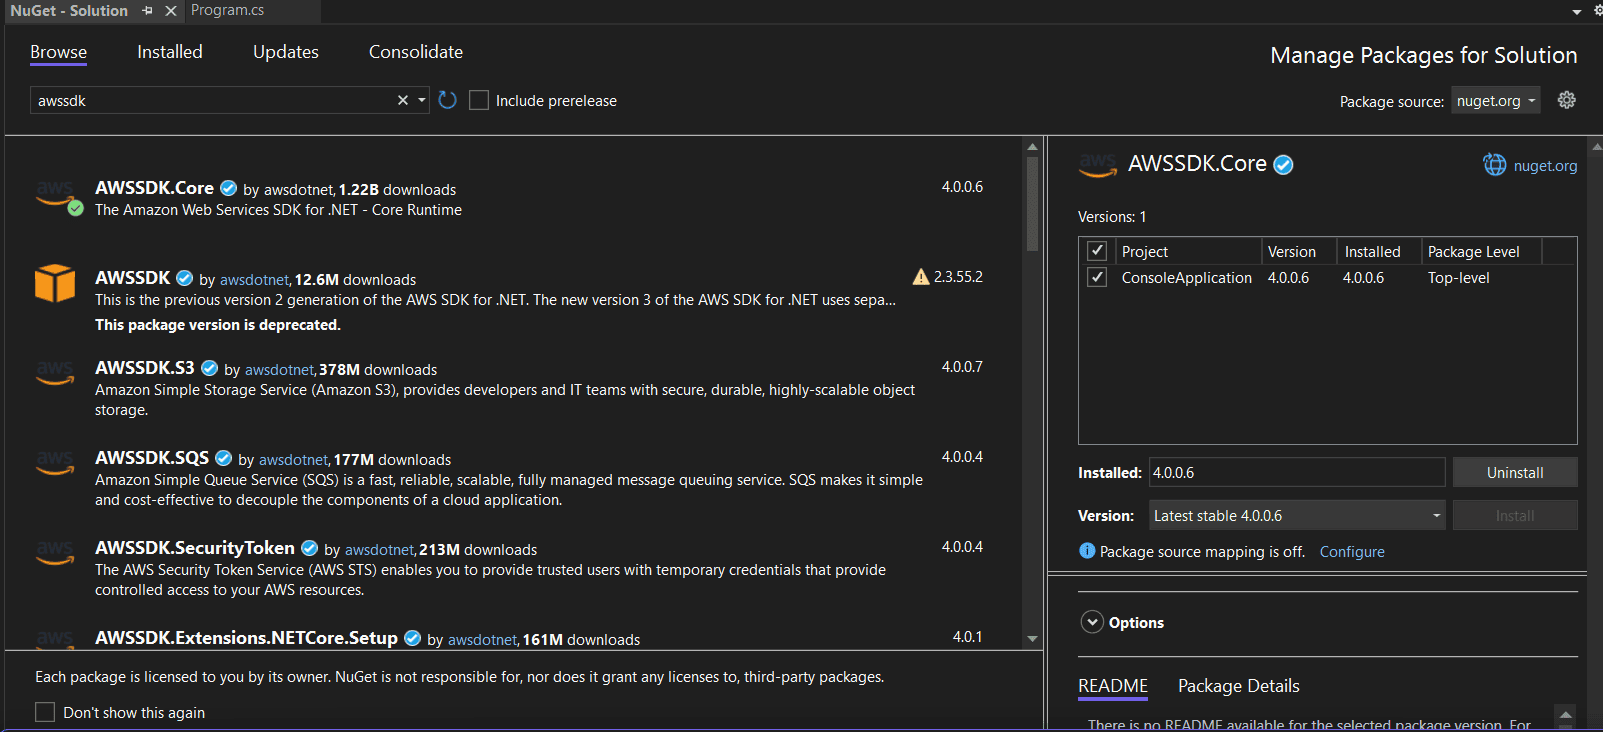The height and width of the screenshot is (732, 1603).
Task: Click the AWS logo in details header
Action: click(x=1097, y=165)
